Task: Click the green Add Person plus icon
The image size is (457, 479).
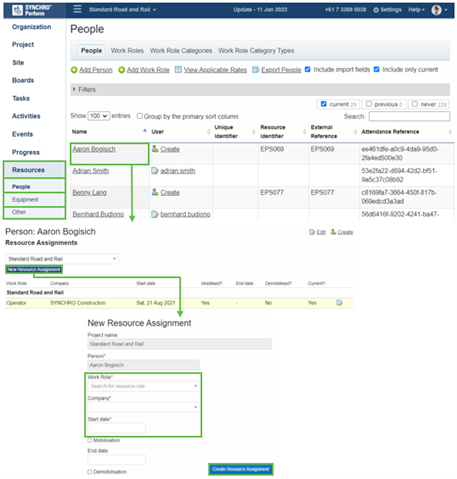Action: click(74, 70)
